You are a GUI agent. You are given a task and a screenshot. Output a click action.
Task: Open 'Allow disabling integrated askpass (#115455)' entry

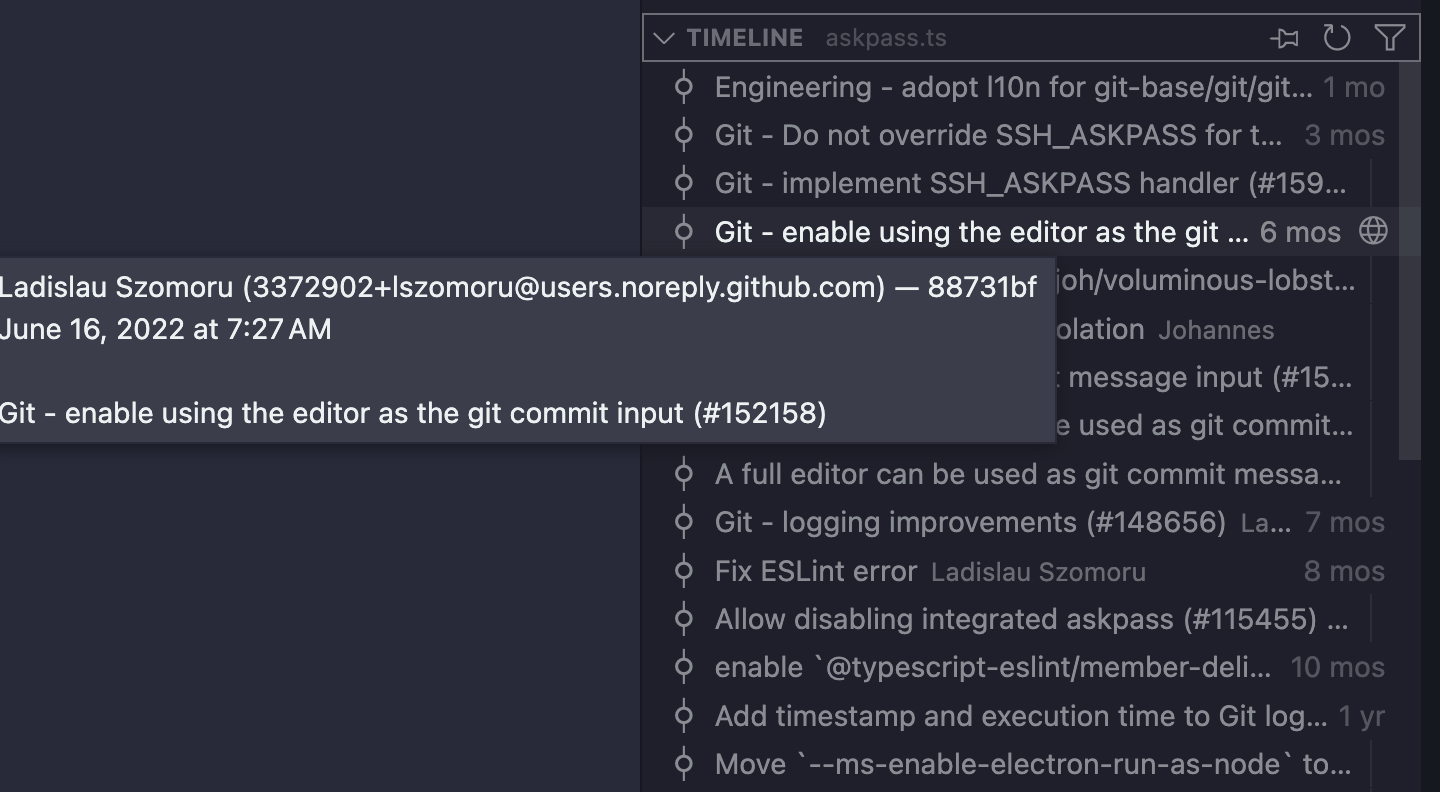[1000, 619]
